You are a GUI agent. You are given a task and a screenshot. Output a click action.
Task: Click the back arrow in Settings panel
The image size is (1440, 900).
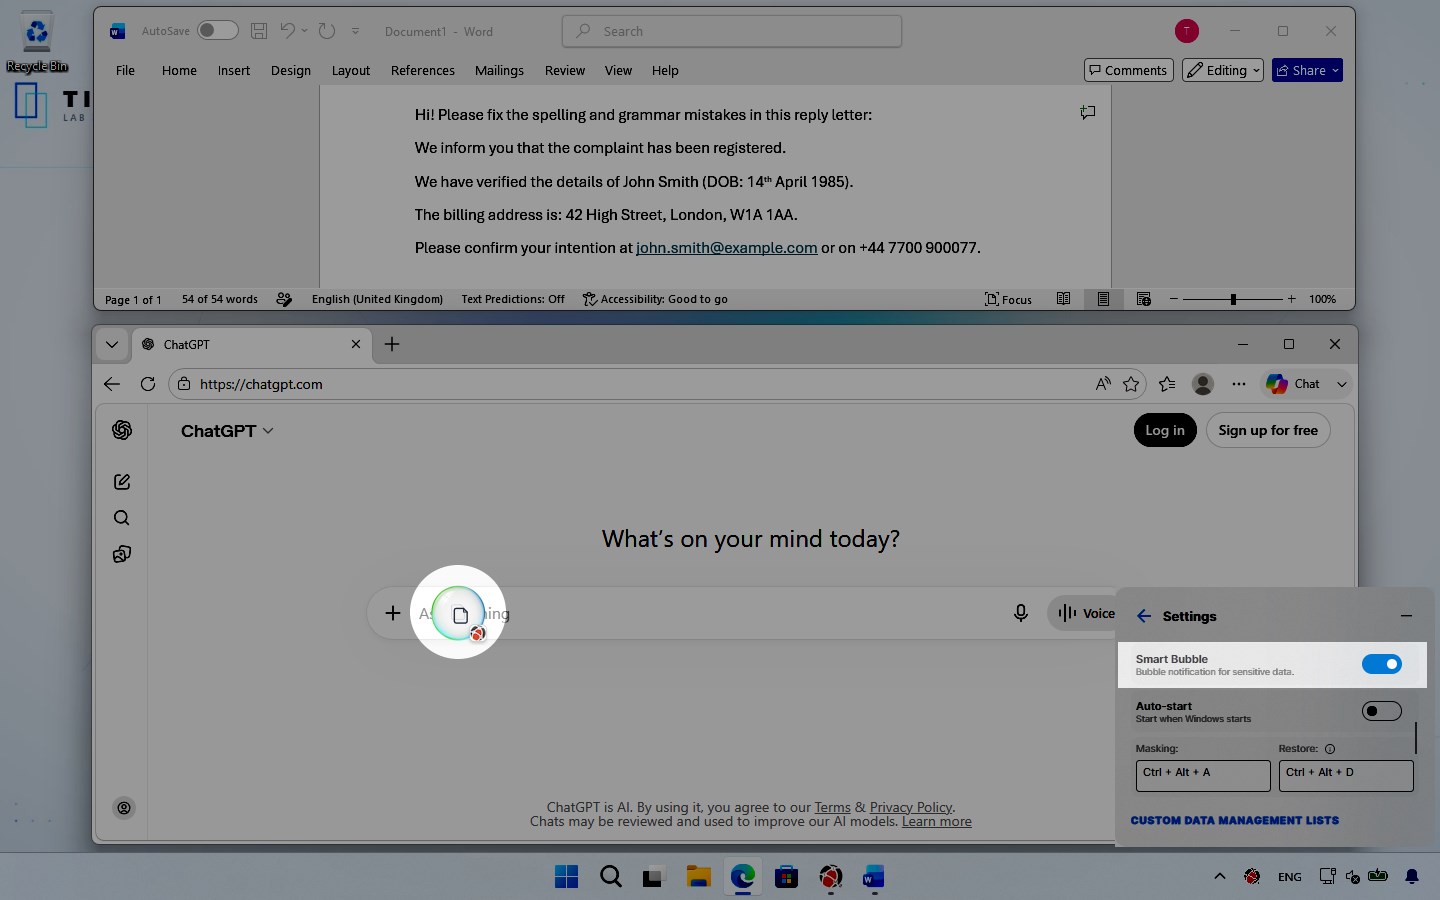click(1144, 616)
